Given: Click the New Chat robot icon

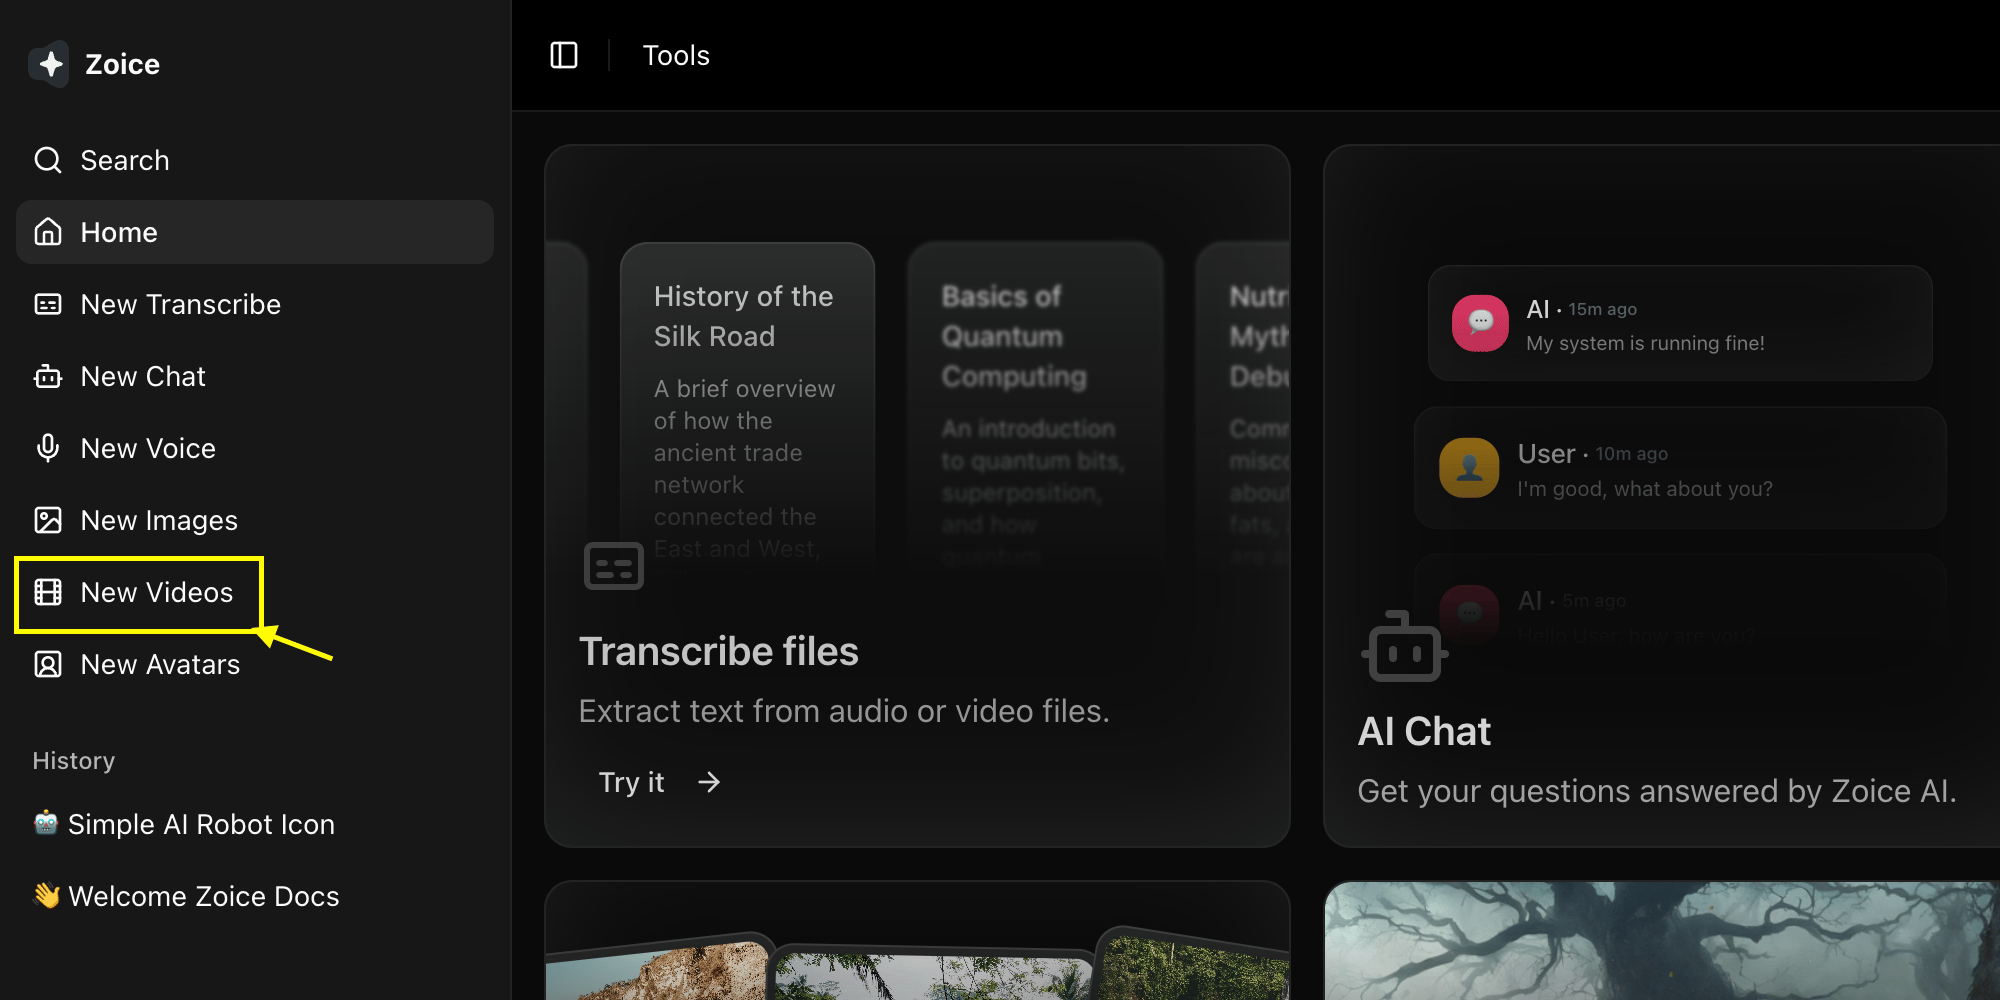Looking at the screenshot, I should point(48,376).
